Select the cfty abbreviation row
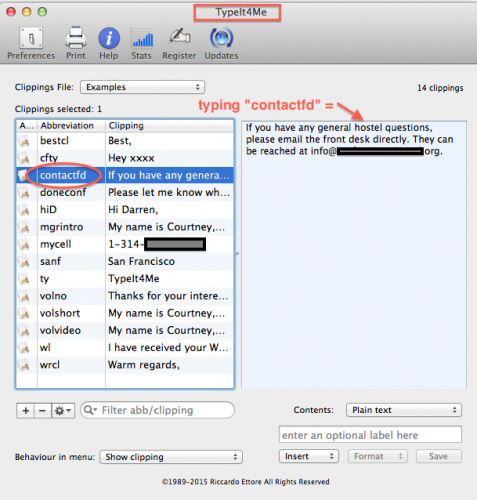 tap(125, 158)
